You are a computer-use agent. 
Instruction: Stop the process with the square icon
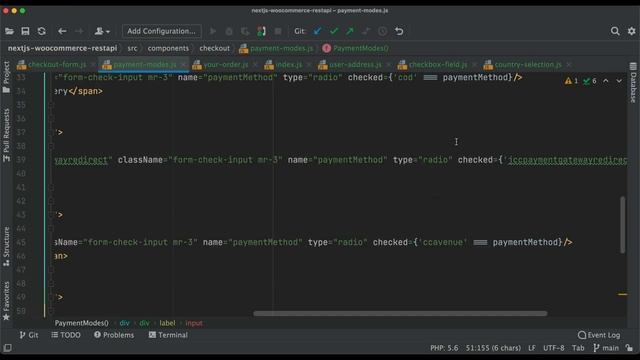[278, 31]
